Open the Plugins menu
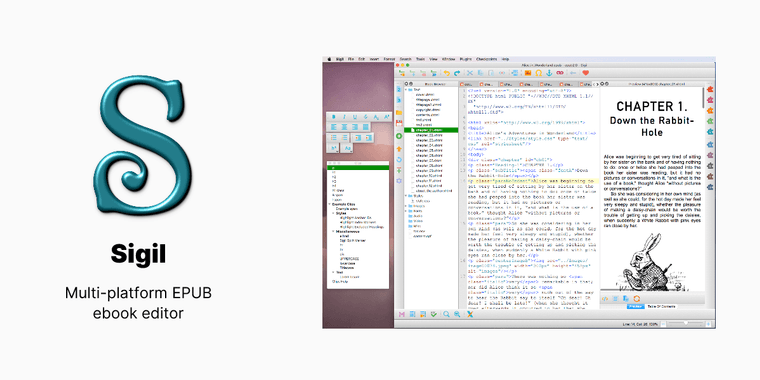 click(x=466, y=59)
